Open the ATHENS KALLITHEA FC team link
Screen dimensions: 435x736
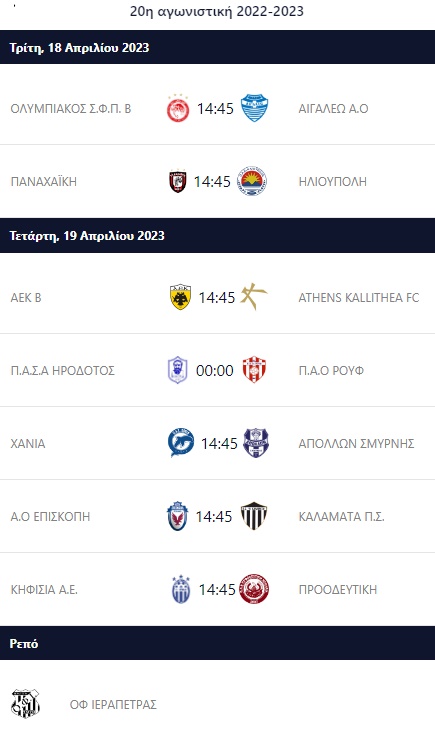(359, 298)
